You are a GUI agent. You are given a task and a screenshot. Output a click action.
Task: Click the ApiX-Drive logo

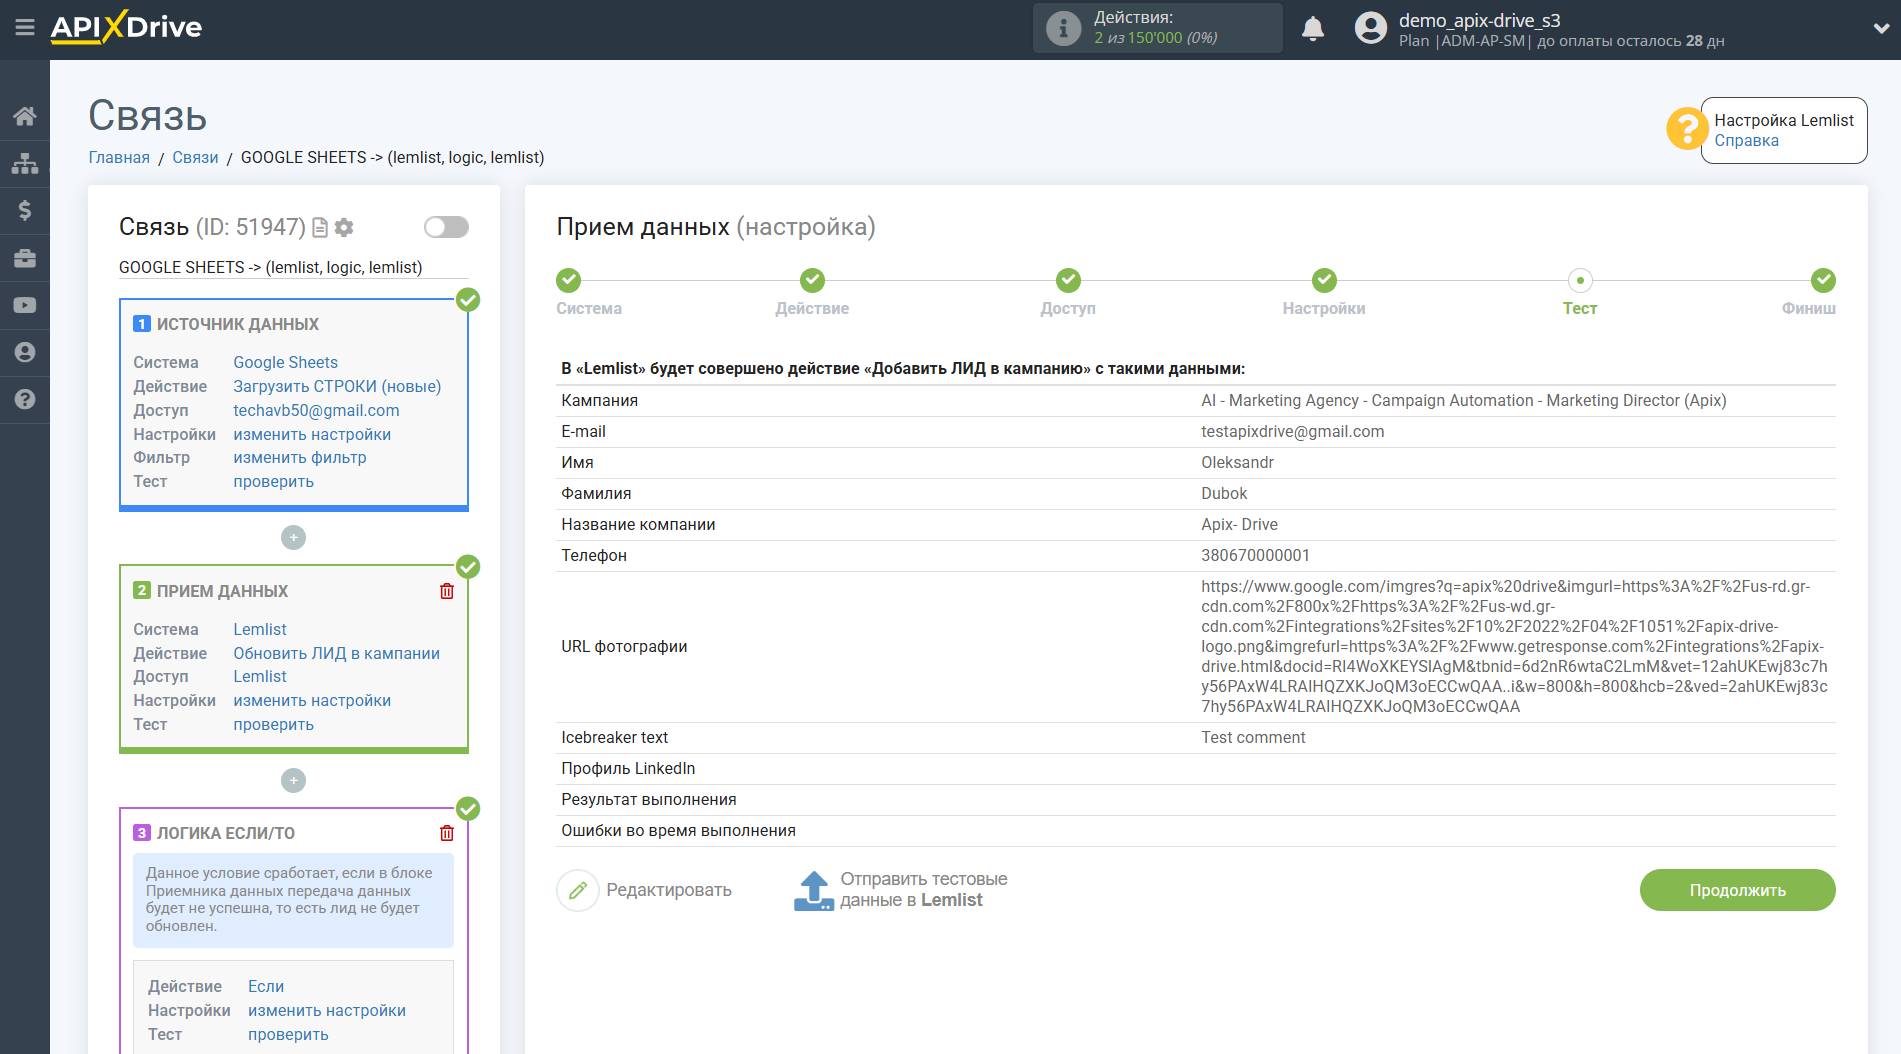click(x=126, y=27)
